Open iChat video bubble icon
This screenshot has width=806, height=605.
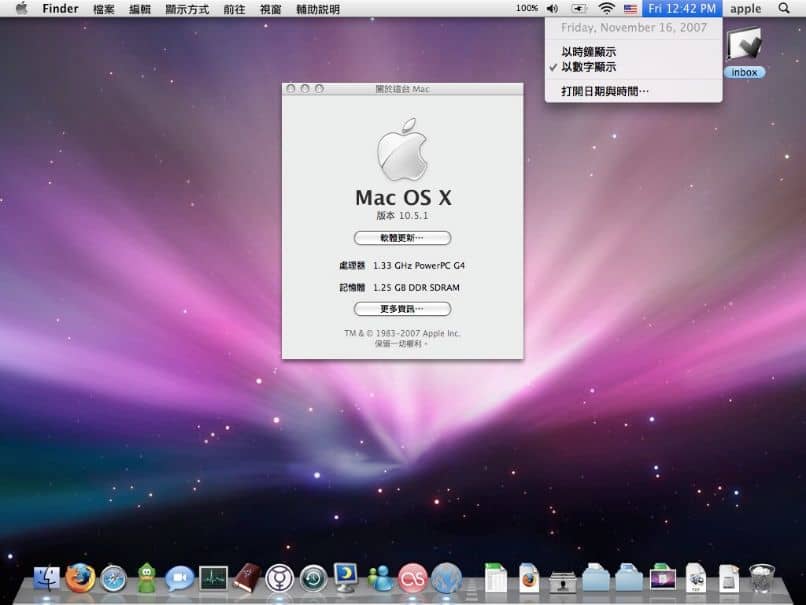pos(179,579)
